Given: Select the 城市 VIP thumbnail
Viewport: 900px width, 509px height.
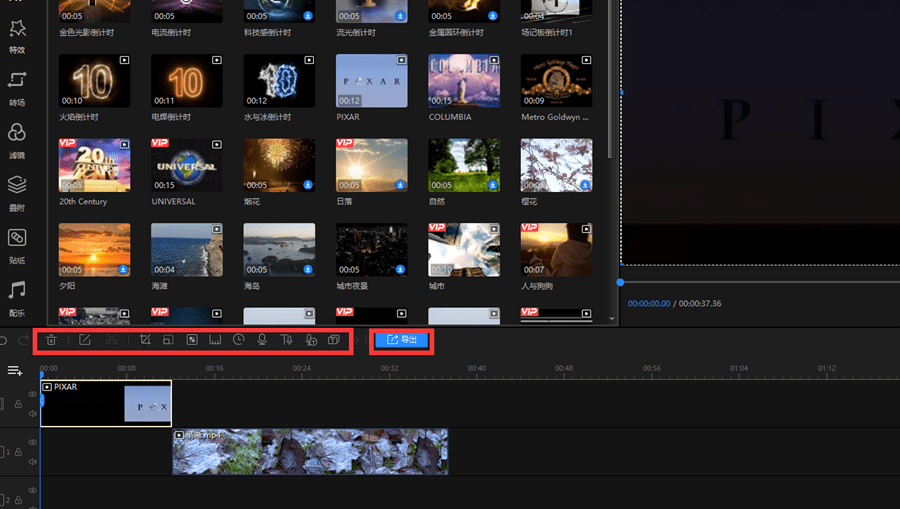Looking at the screenshot, I should [464, 250].
